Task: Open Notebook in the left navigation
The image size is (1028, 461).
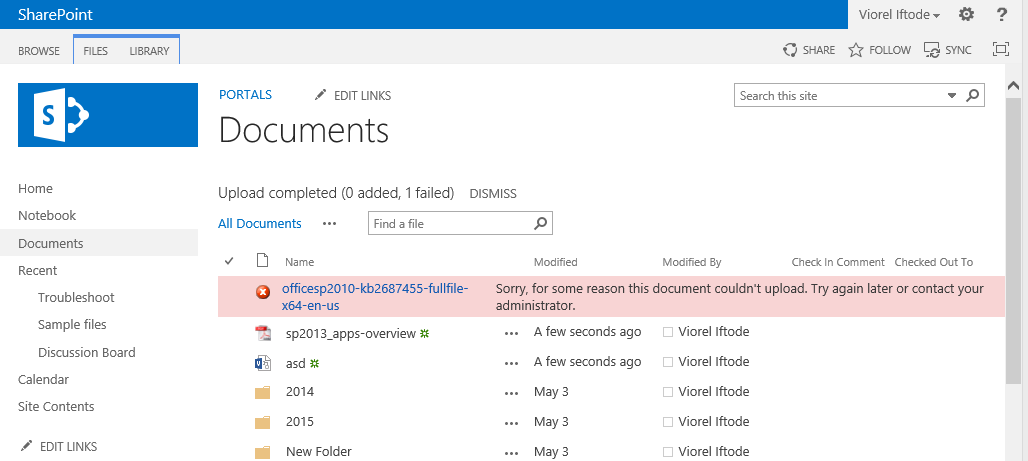Action: click(x=47, y=216)
